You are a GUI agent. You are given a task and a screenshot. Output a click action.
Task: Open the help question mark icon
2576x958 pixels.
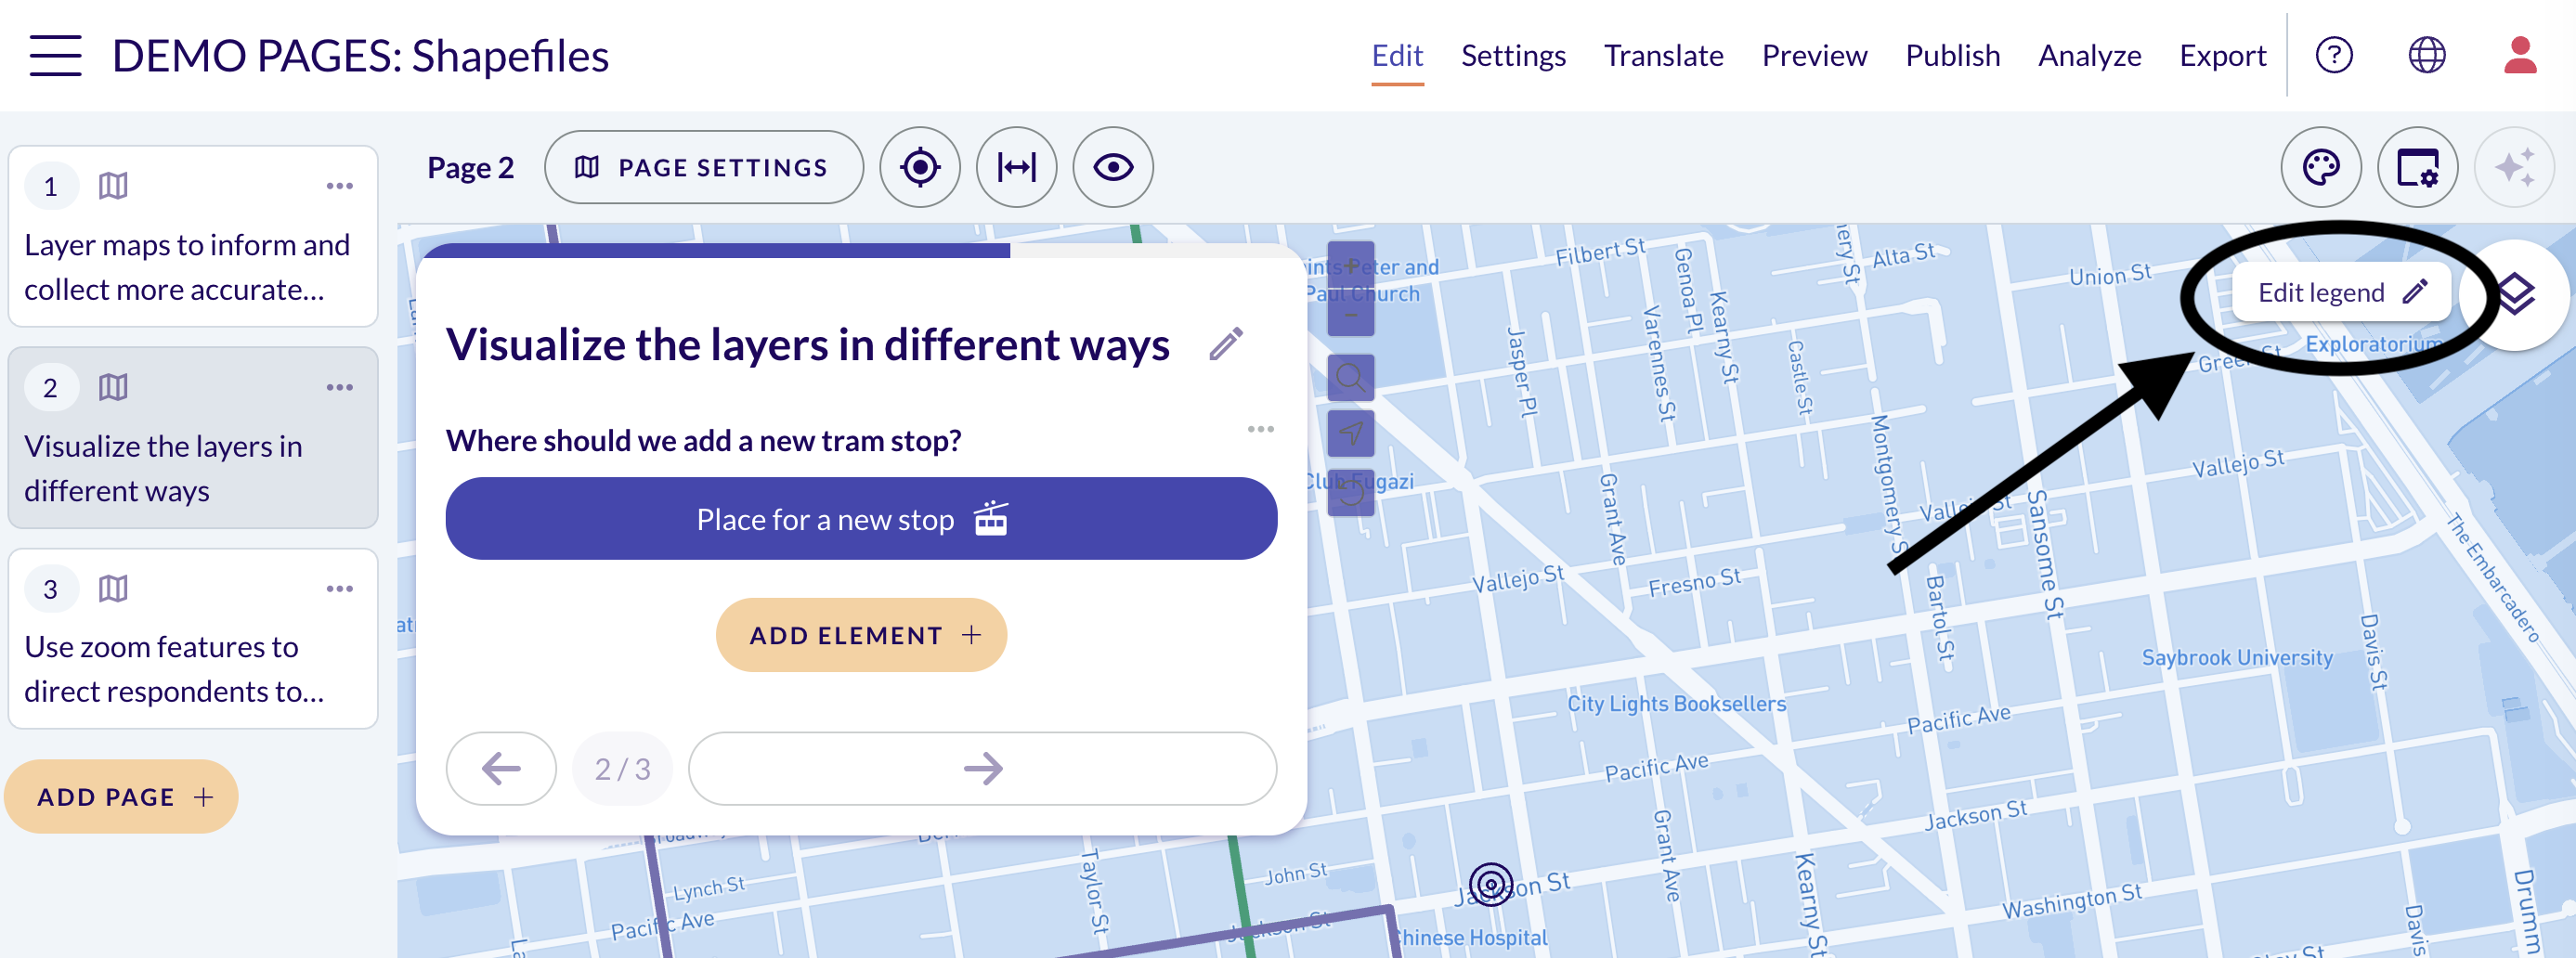(2334, 55)
